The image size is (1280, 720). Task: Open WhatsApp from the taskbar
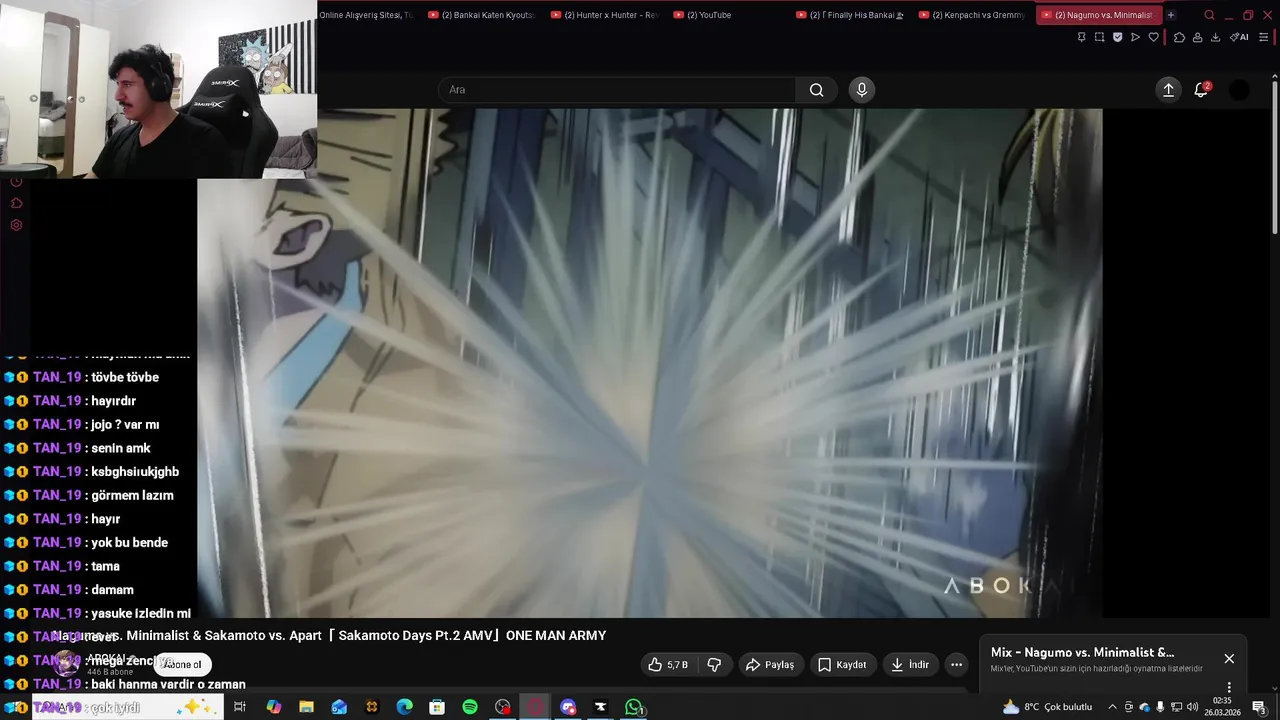point(633,707)
